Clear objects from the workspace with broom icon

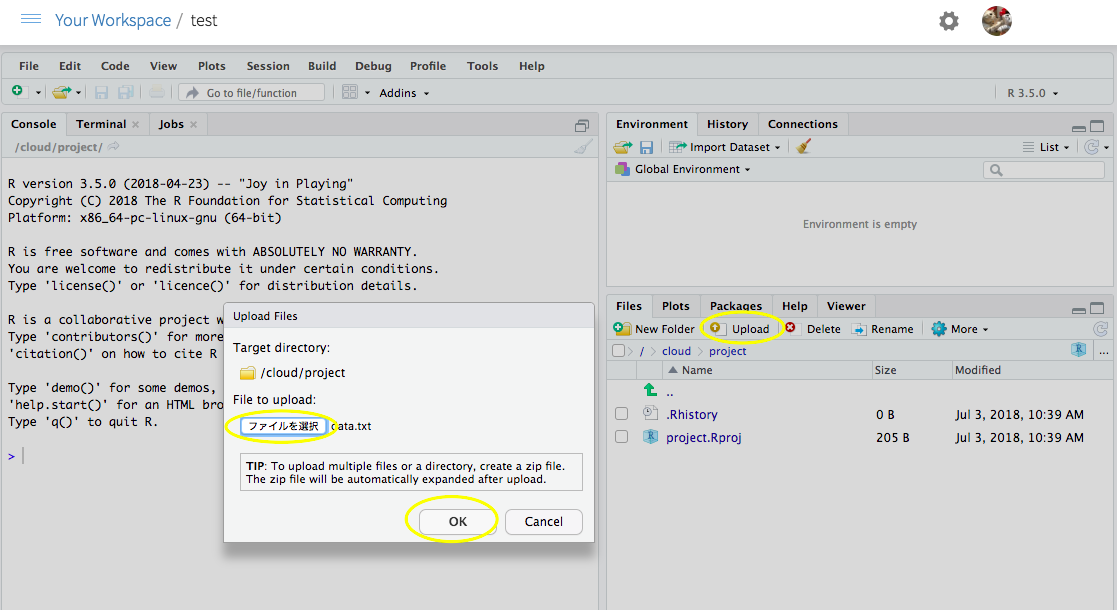point(803,146)
